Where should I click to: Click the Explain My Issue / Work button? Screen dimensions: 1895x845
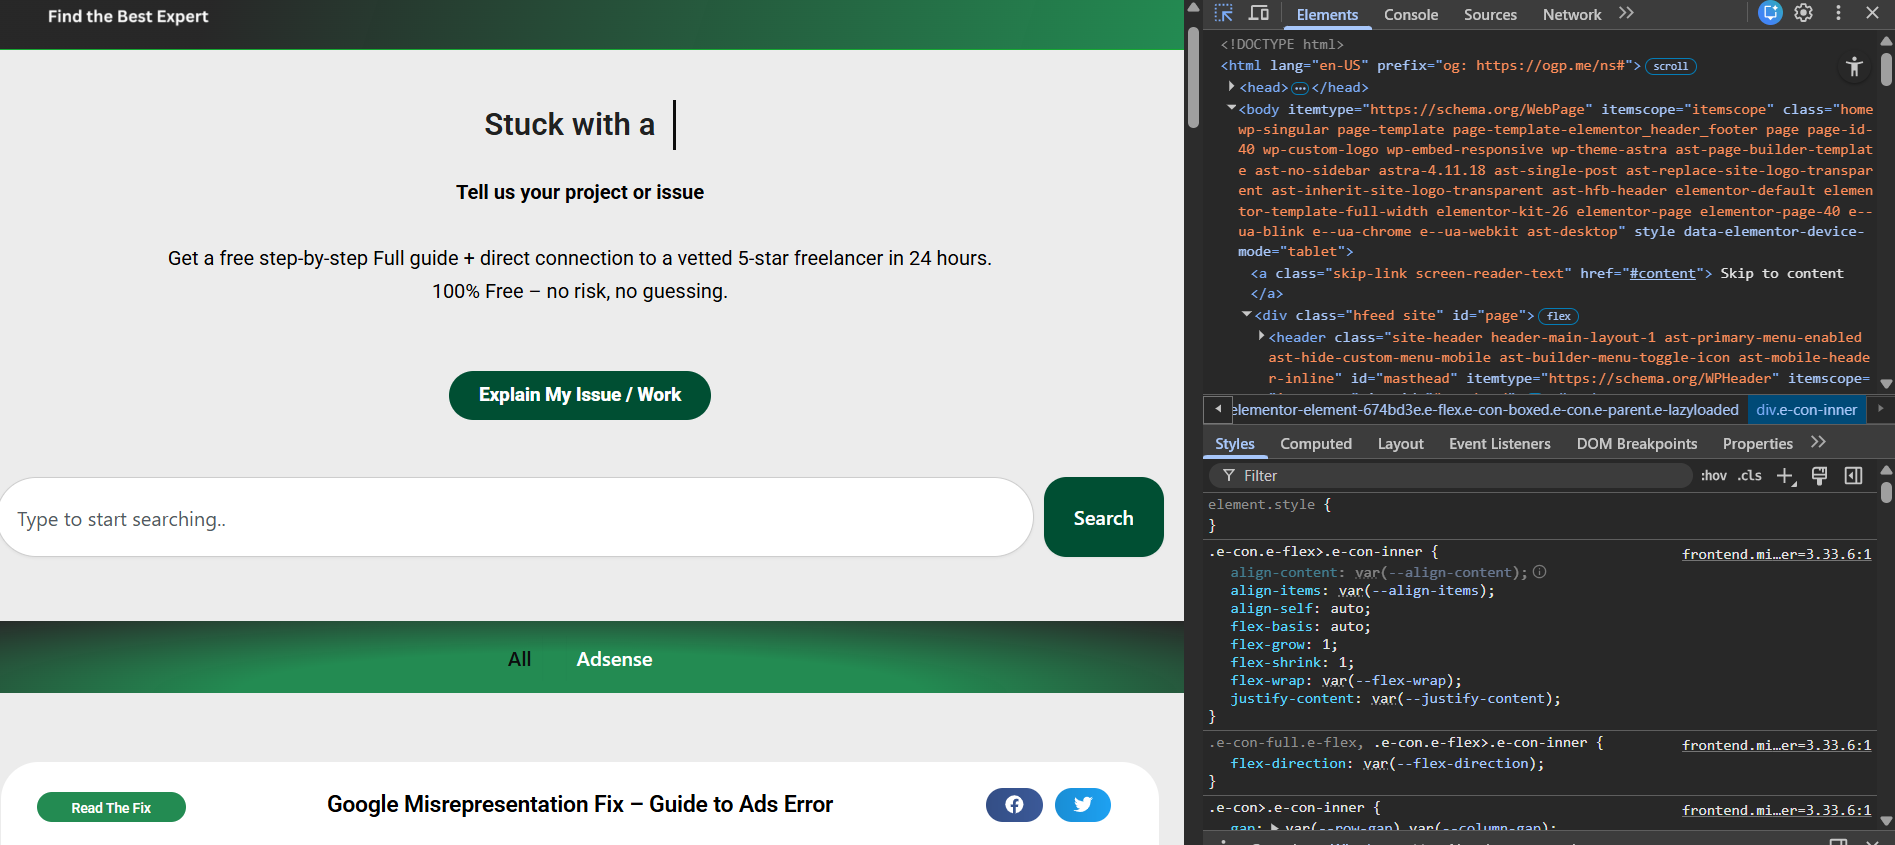coord(580,395)
